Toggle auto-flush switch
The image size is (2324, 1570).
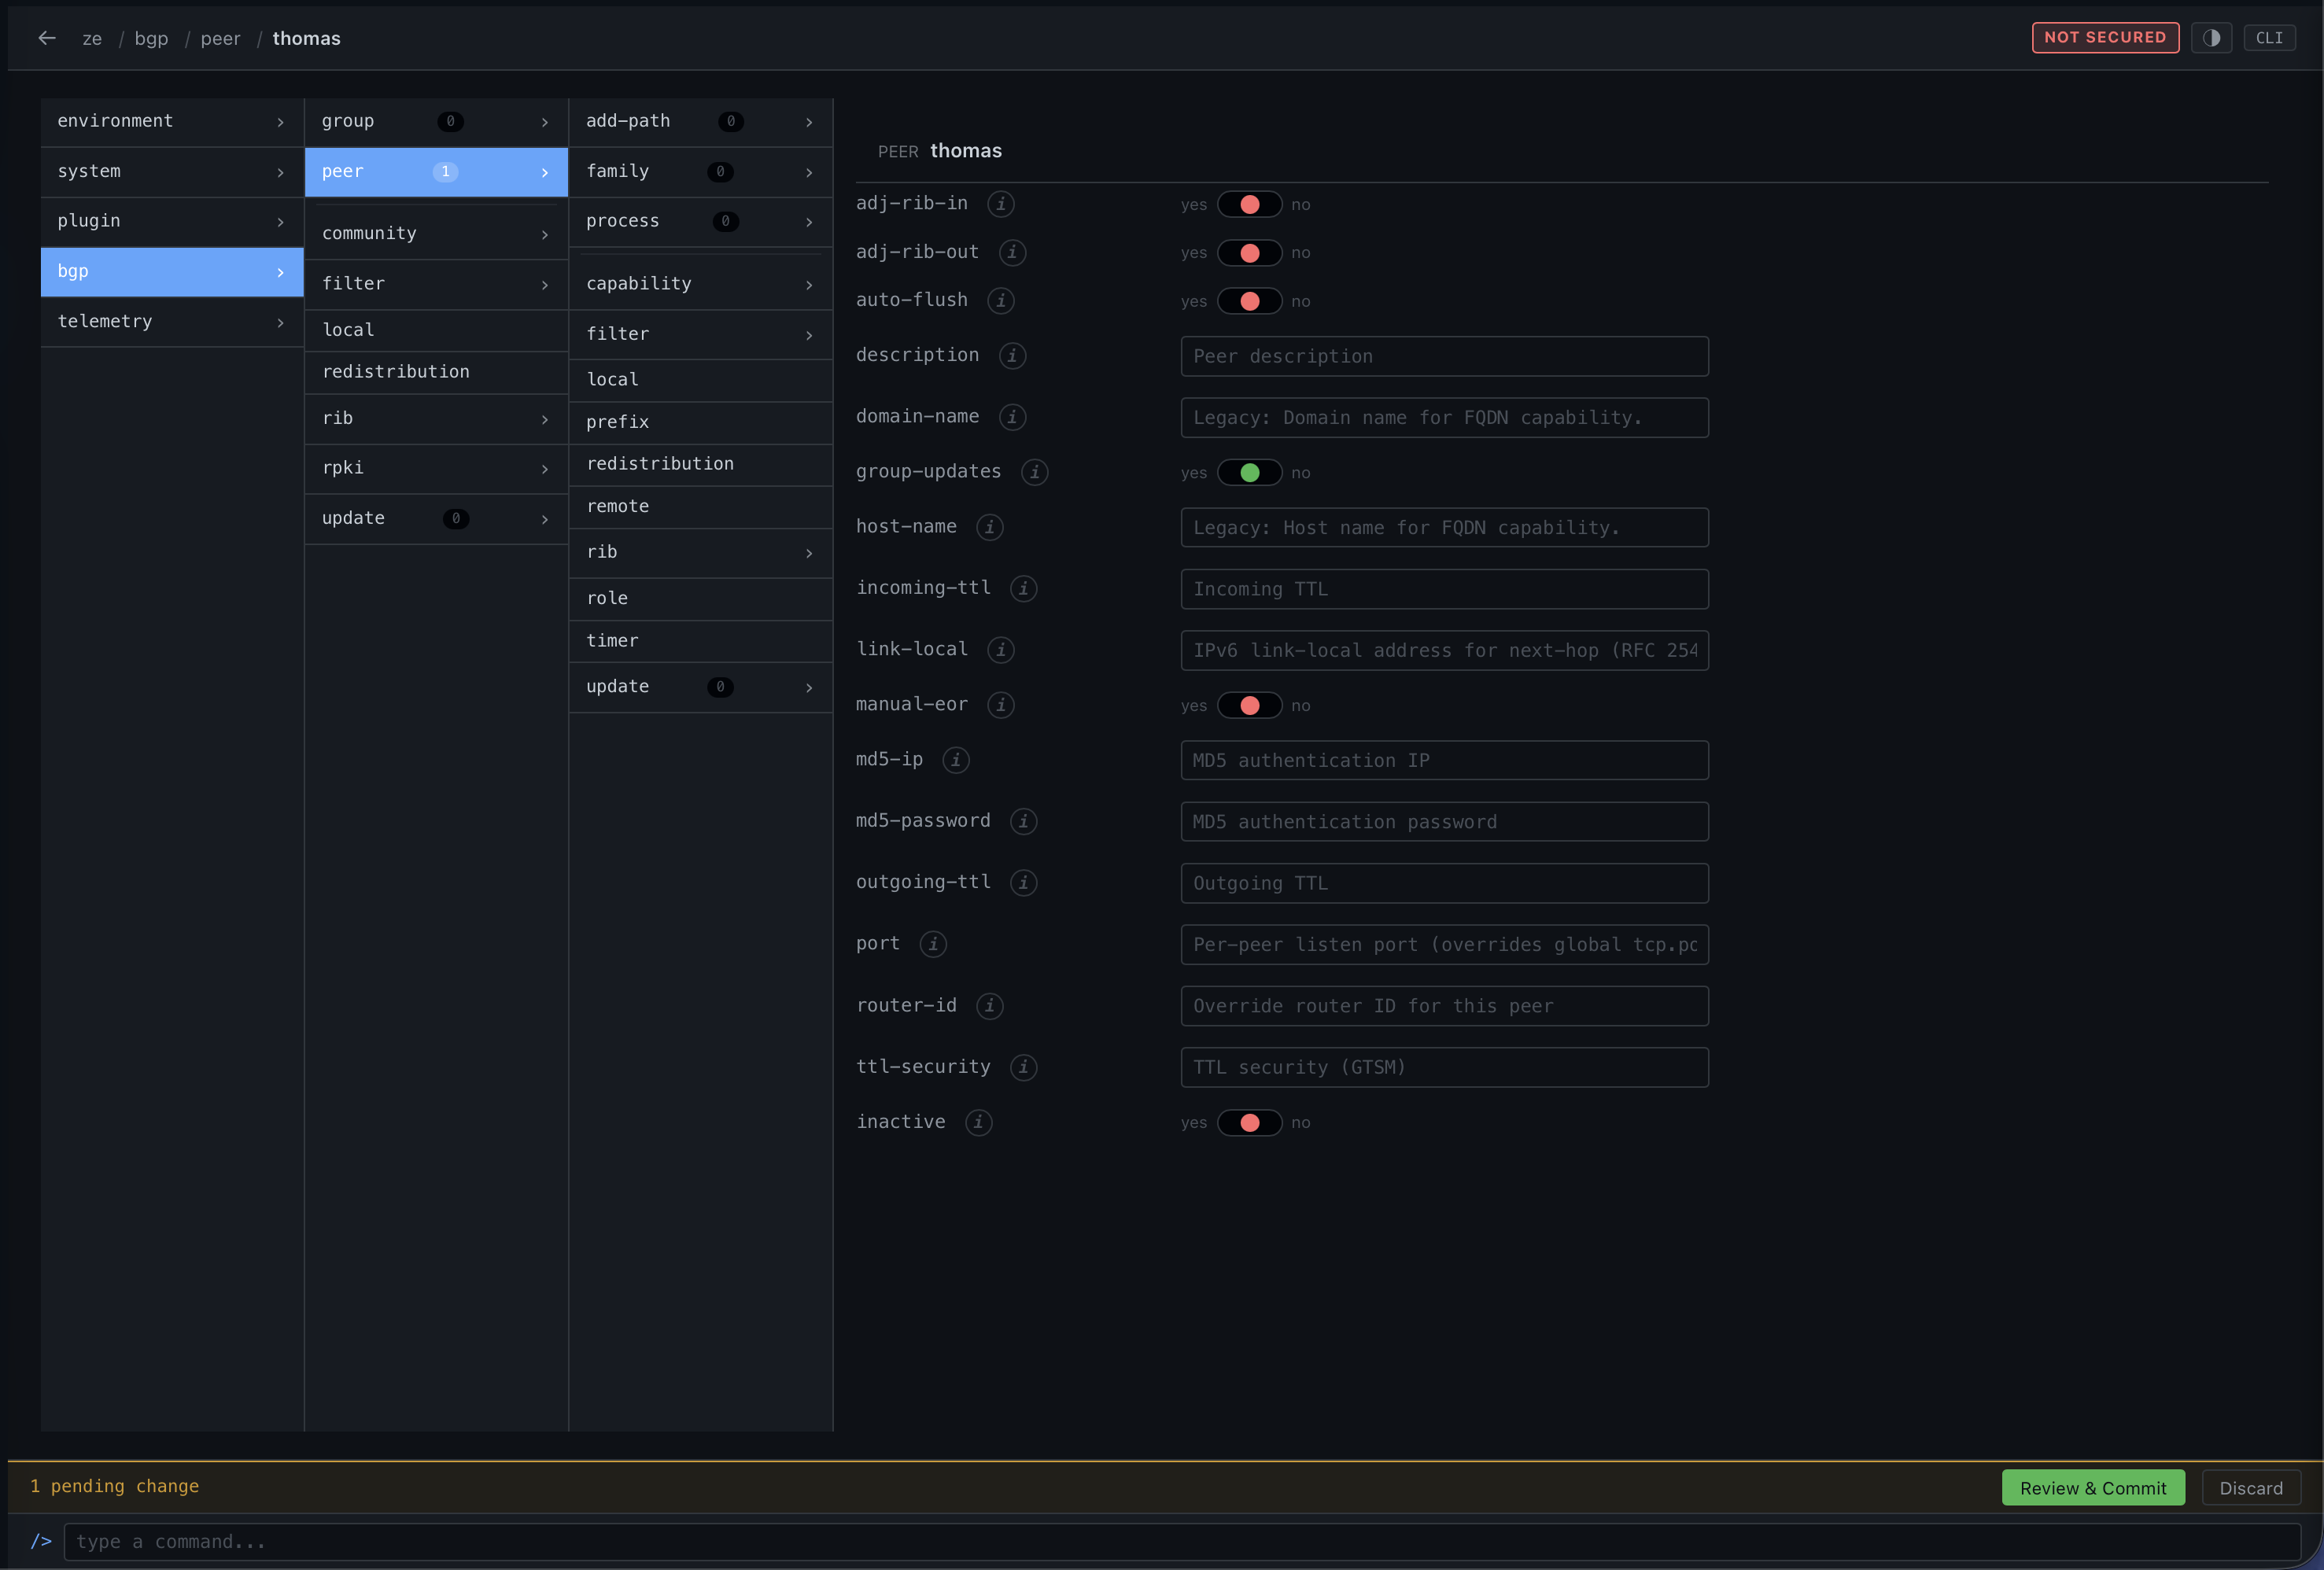coord(1249,301)
